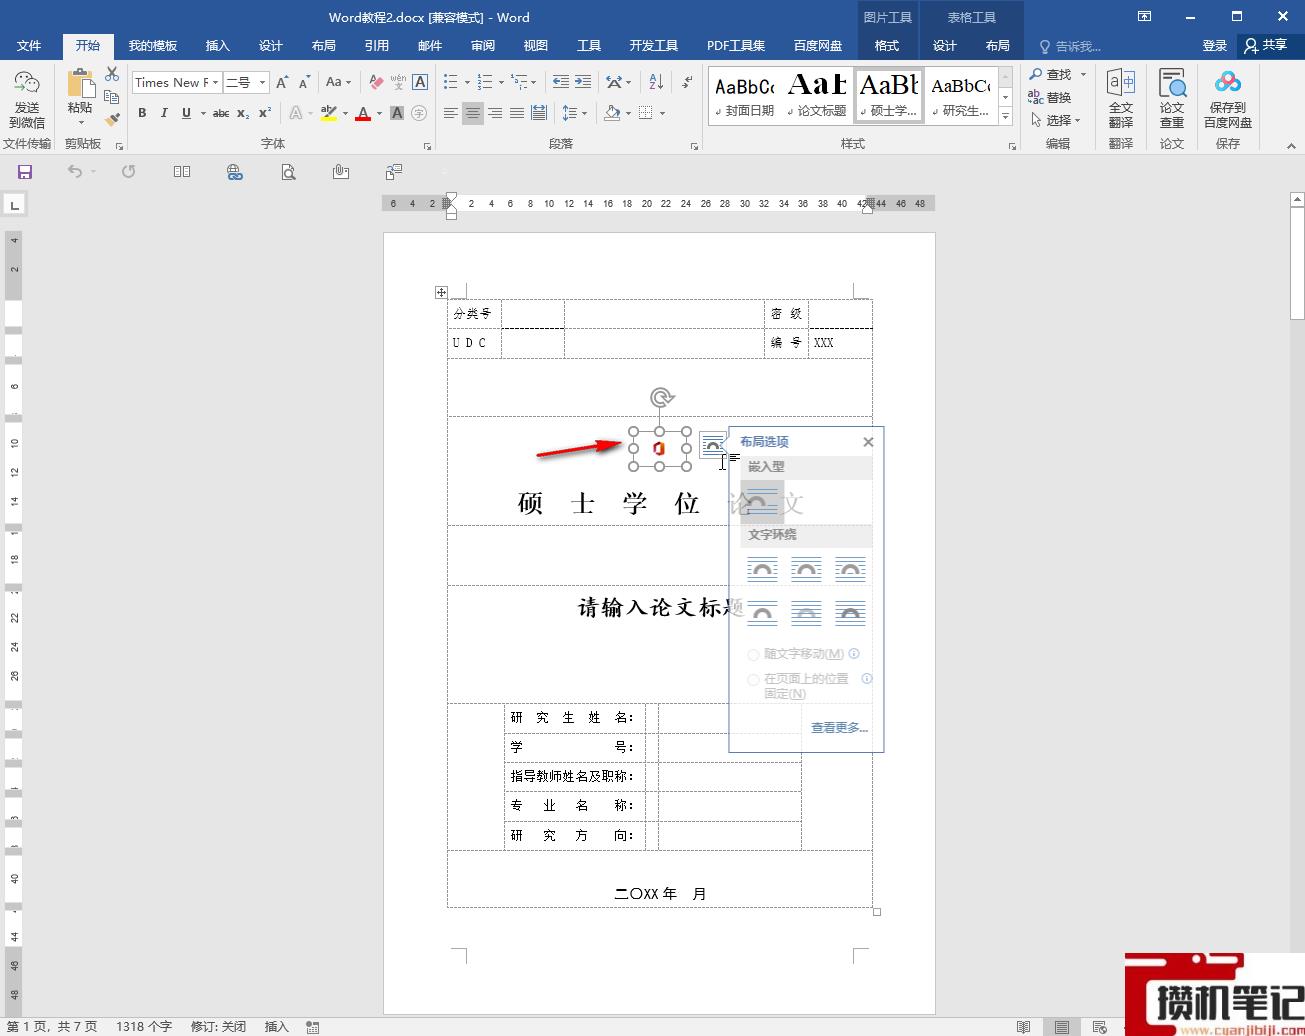
Task: Apply the 论文标题 style
Action: 818,96
